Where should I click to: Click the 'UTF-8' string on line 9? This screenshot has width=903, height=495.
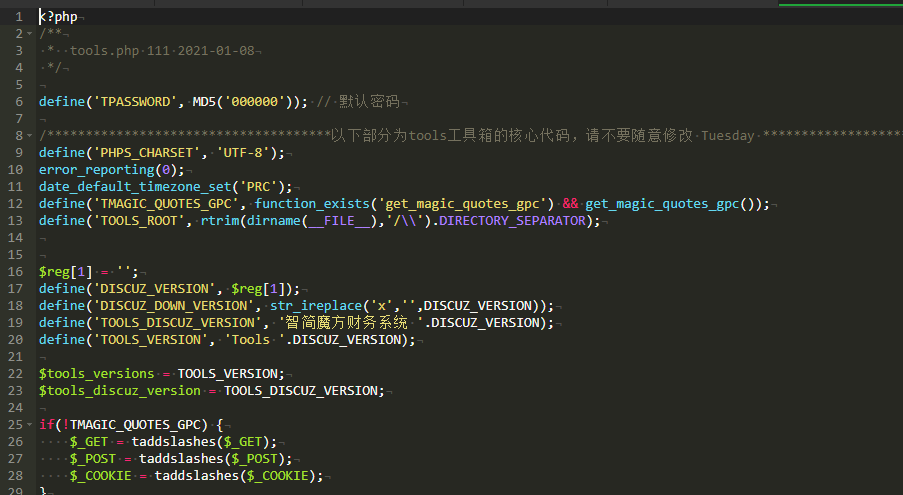click(x=243, y=153)
